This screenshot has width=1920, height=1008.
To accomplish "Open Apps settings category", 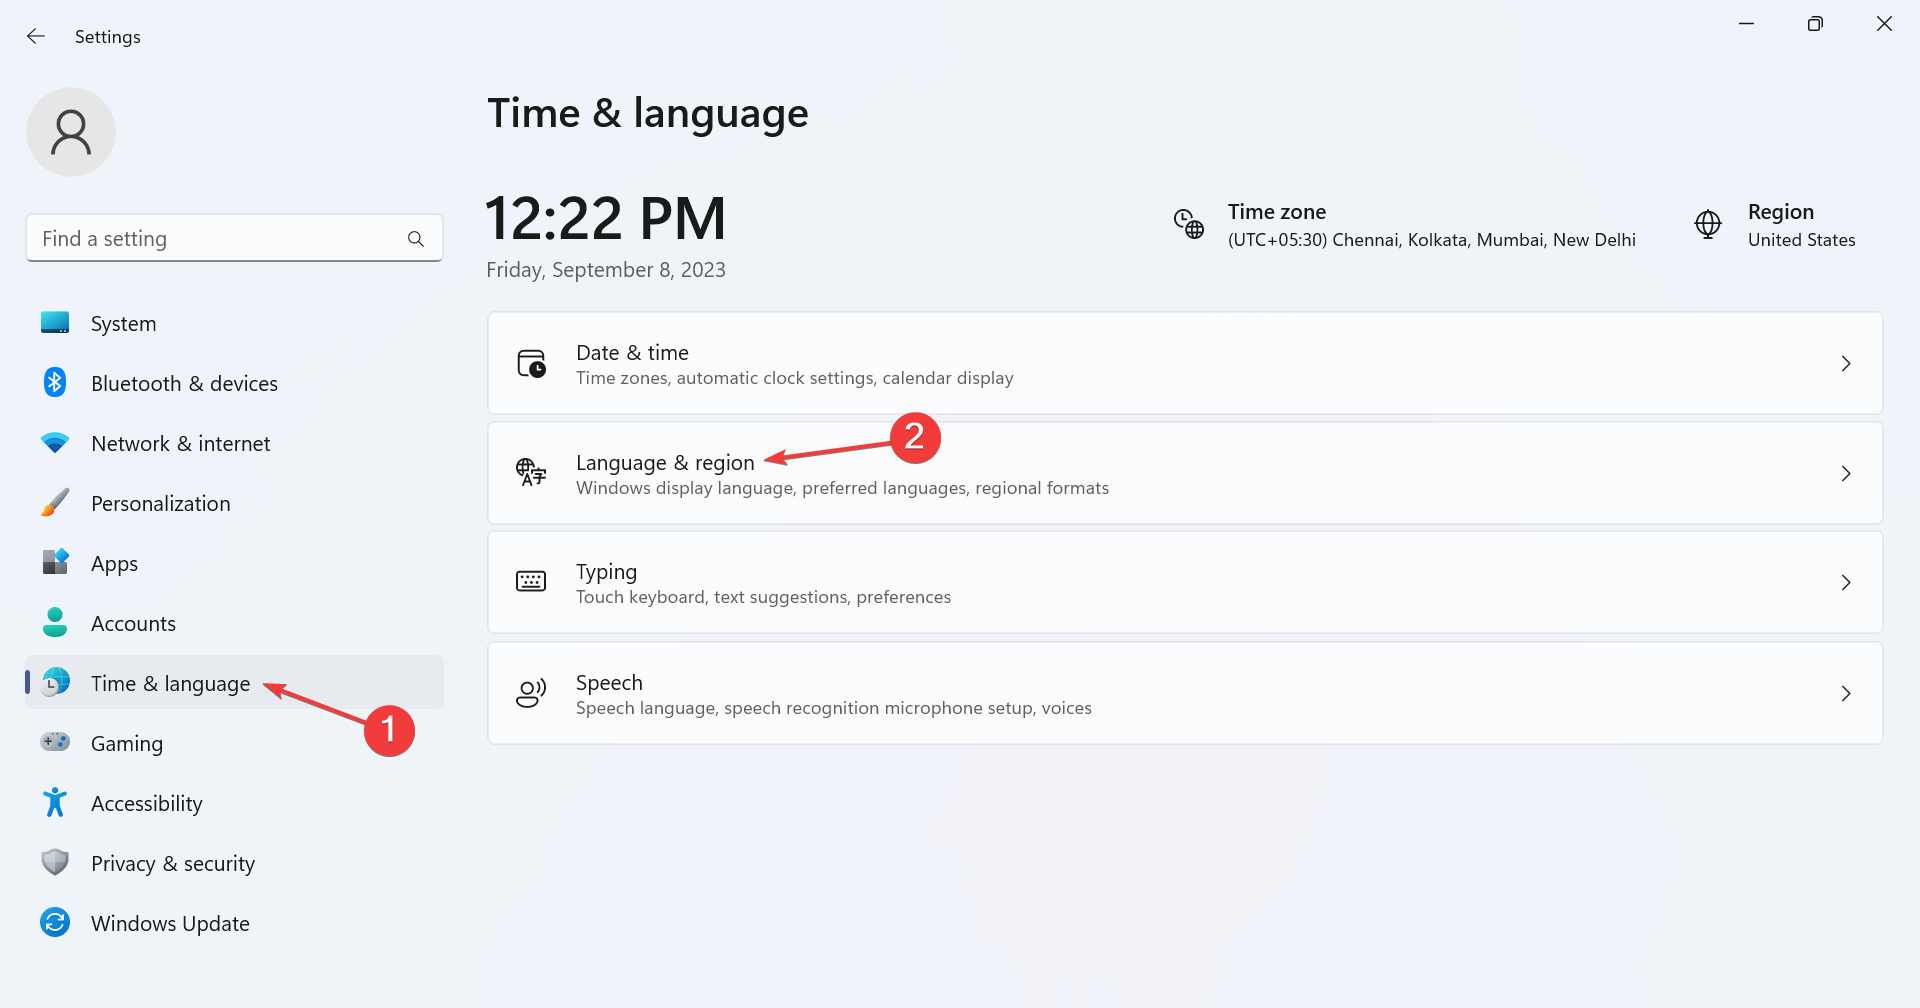I will [234, 563].
